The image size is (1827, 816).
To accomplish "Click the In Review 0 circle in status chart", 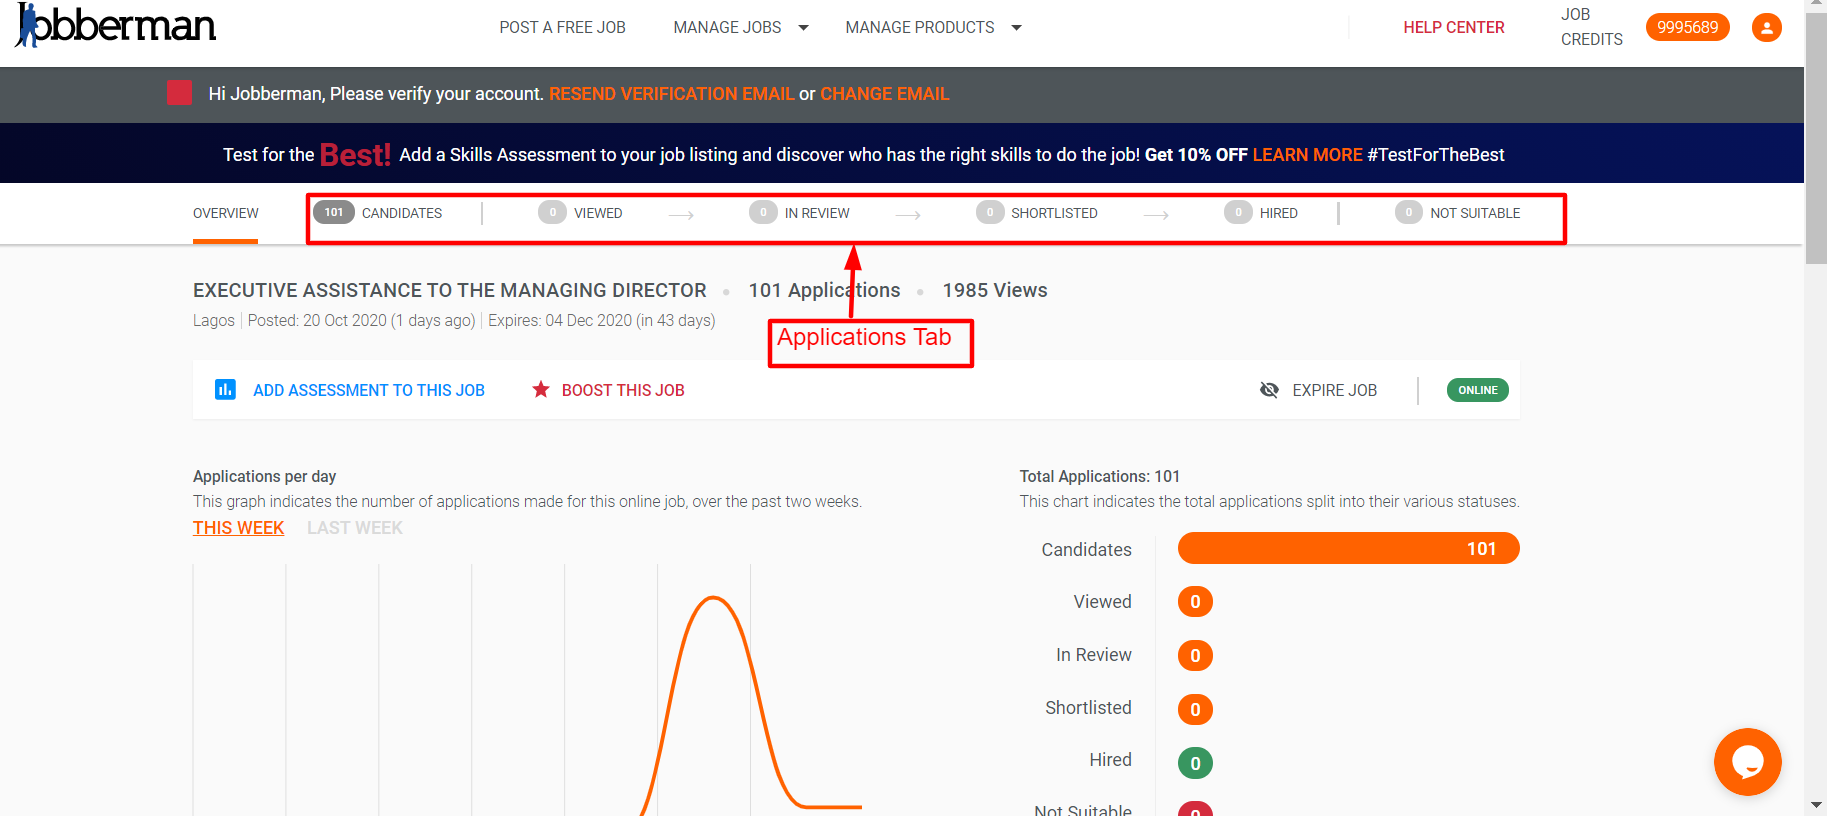I will (x=1195, y=655).
